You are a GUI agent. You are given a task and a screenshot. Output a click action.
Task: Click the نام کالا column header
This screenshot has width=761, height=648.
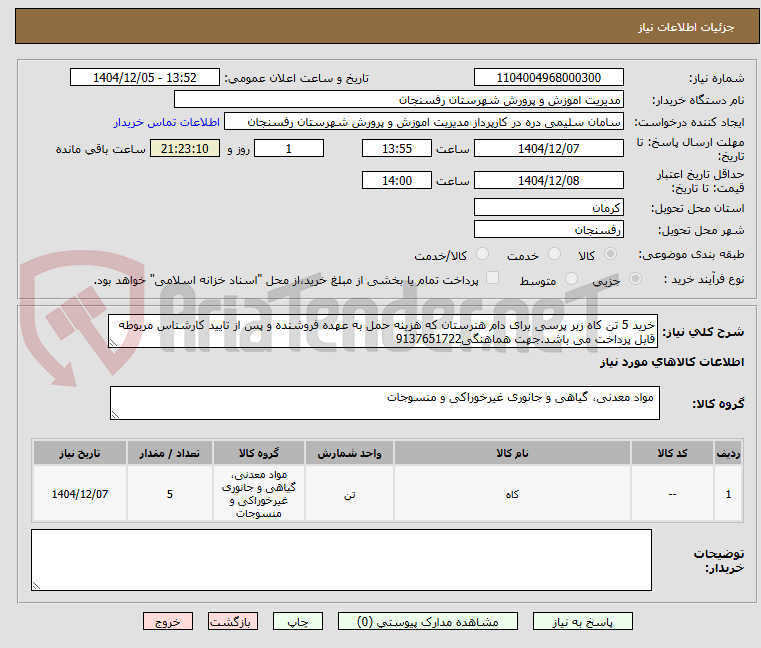512,453
